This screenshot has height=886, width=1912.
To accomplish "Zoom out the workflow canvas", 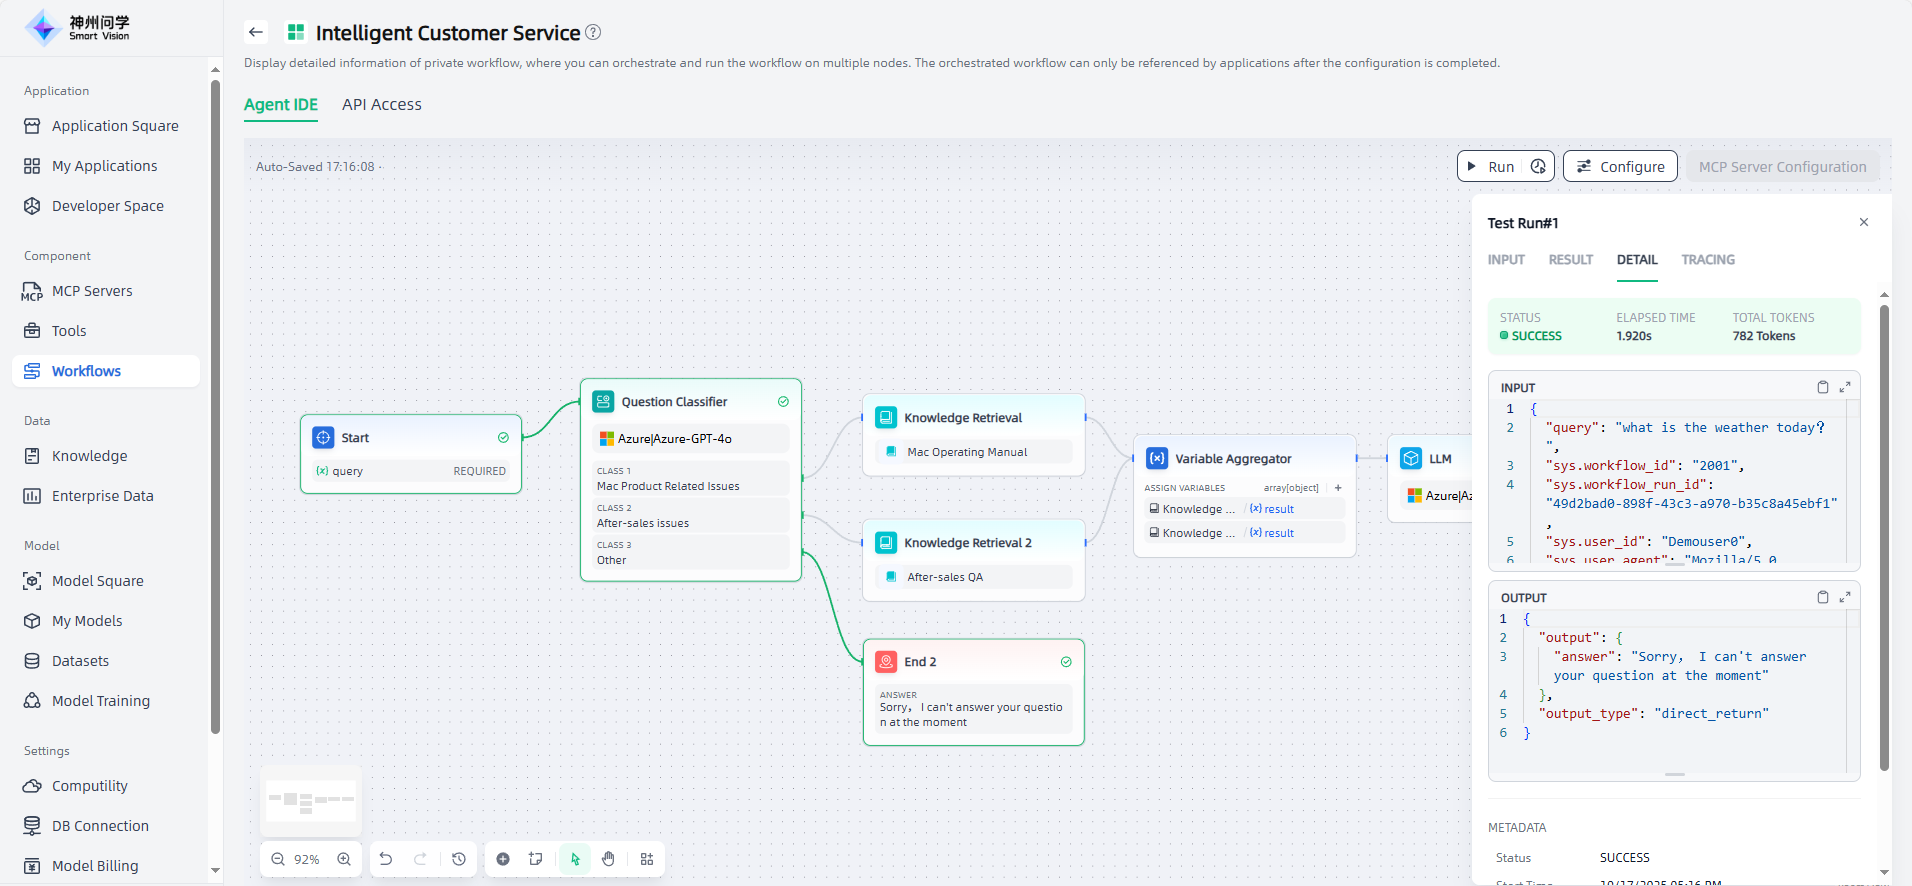I will coord(278,859).
